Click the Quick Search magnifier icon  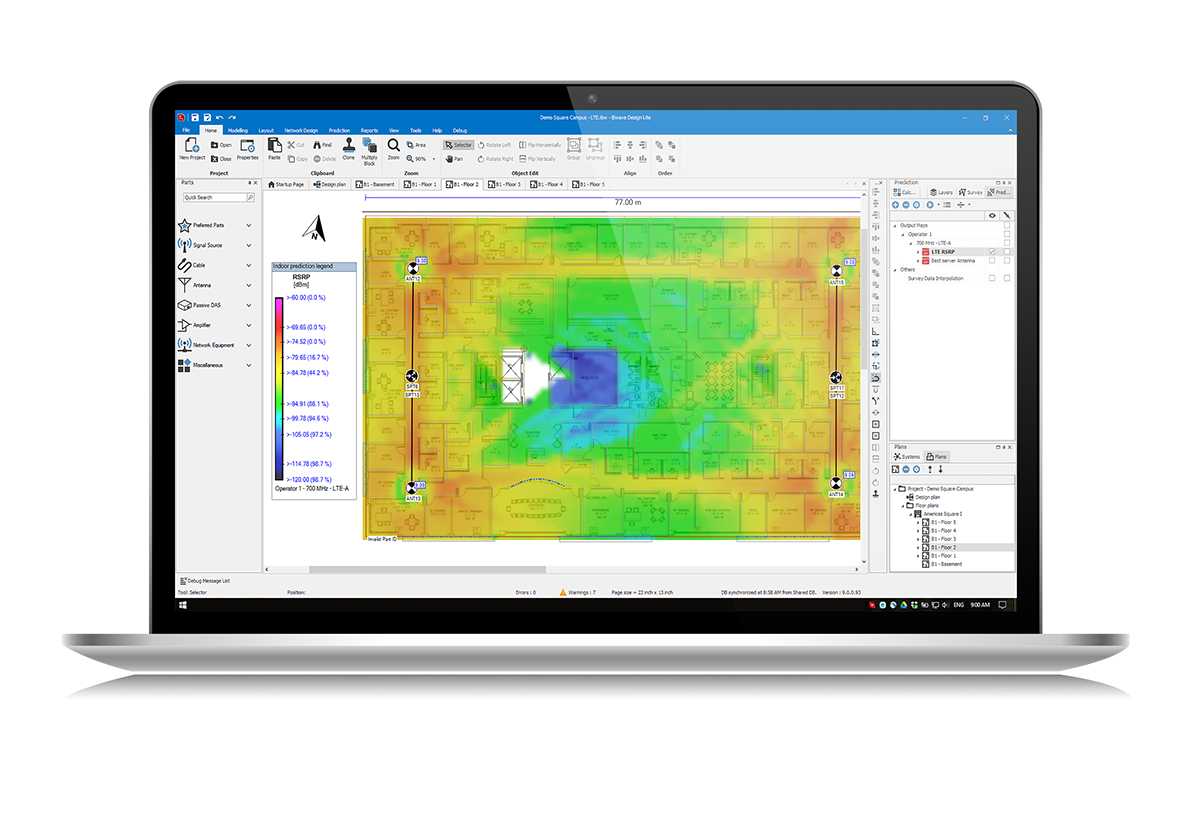pyautogui.click(x=250, y=198)
